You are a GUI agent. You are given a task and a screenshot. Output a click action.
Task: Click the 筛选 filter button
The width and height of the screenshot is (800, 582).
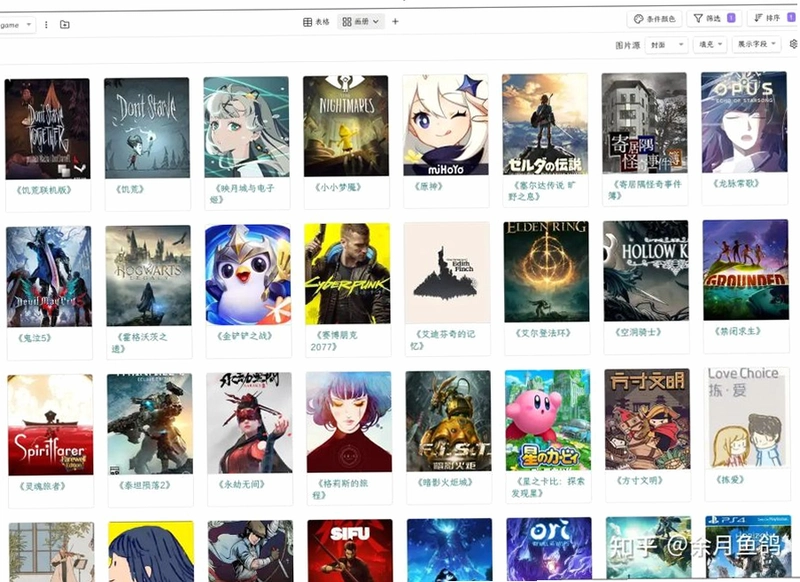(x=714, y=18)
